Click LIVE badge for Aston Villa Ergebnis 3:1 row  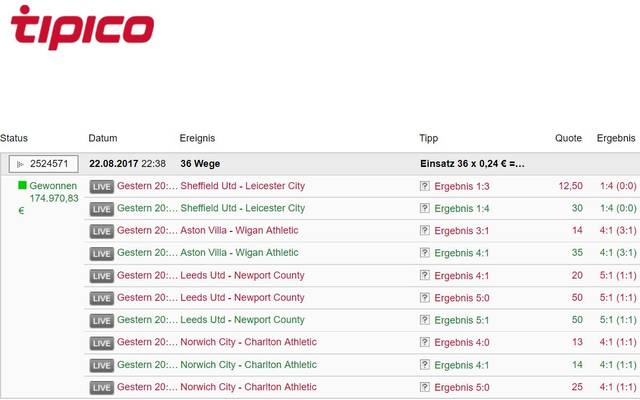click(x=102, y=231)
